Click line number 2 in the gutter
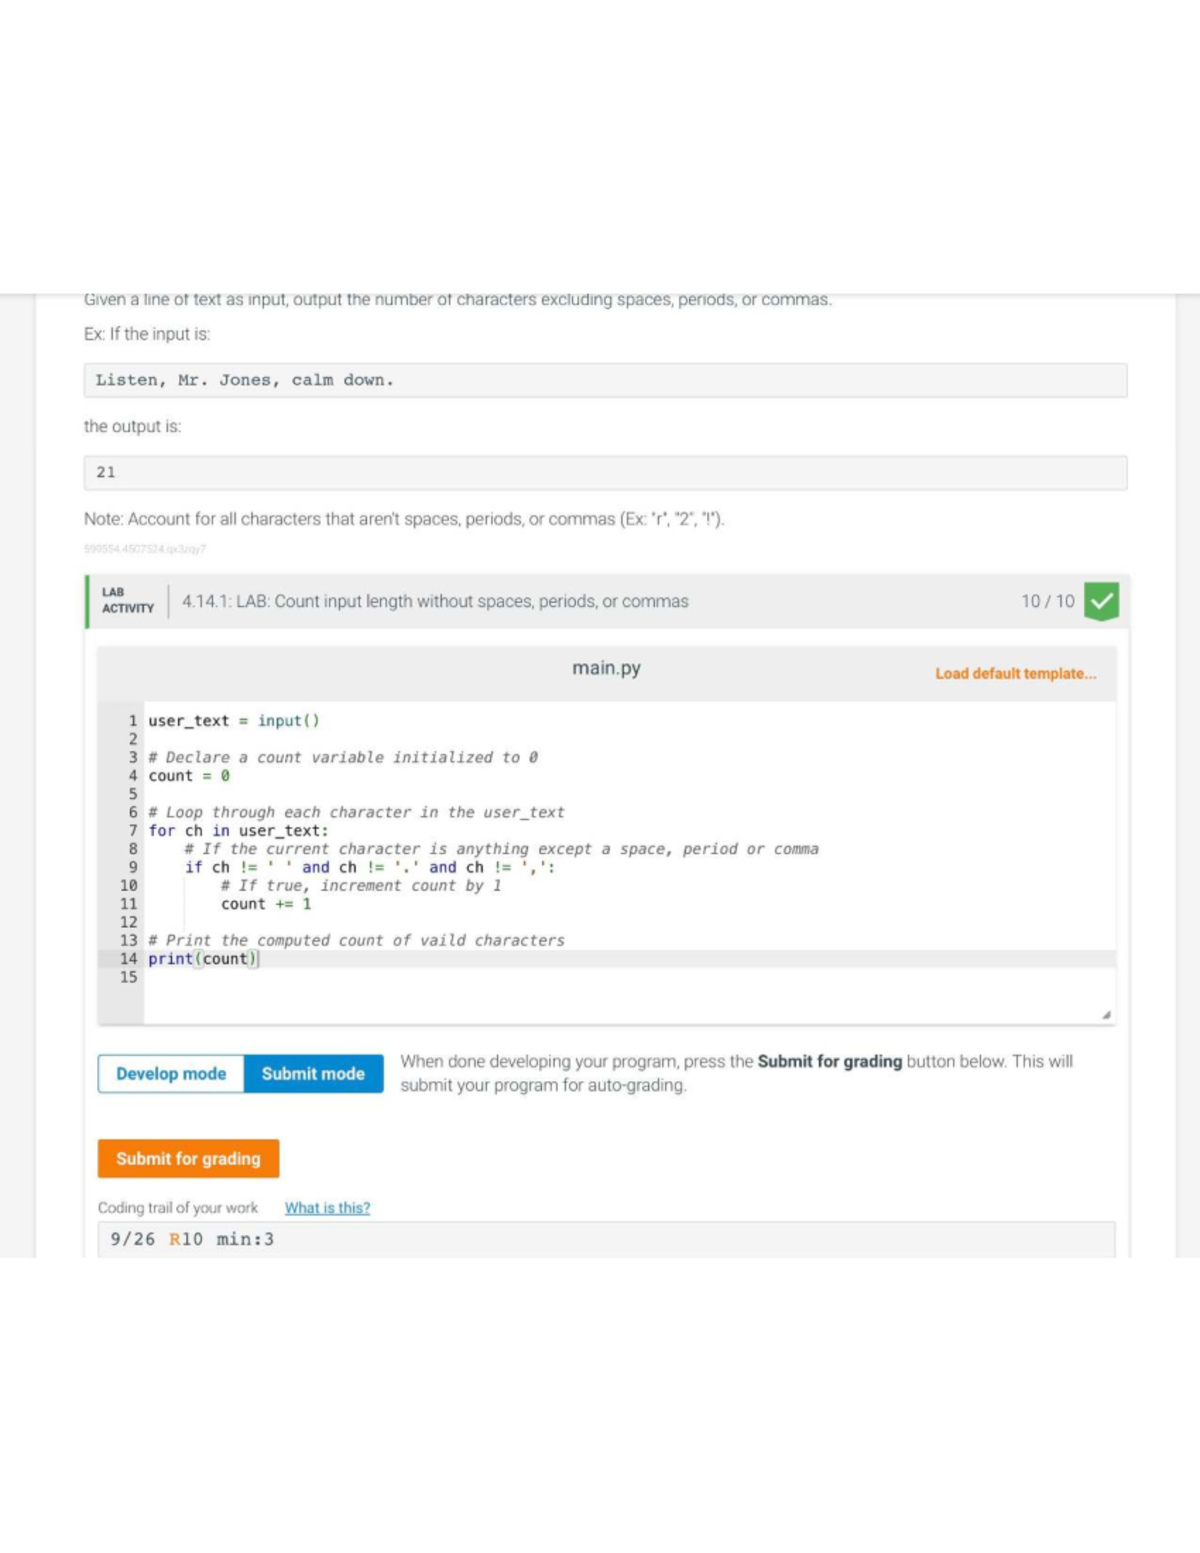Viewport: 1200px width, 1553px height. 132,739
